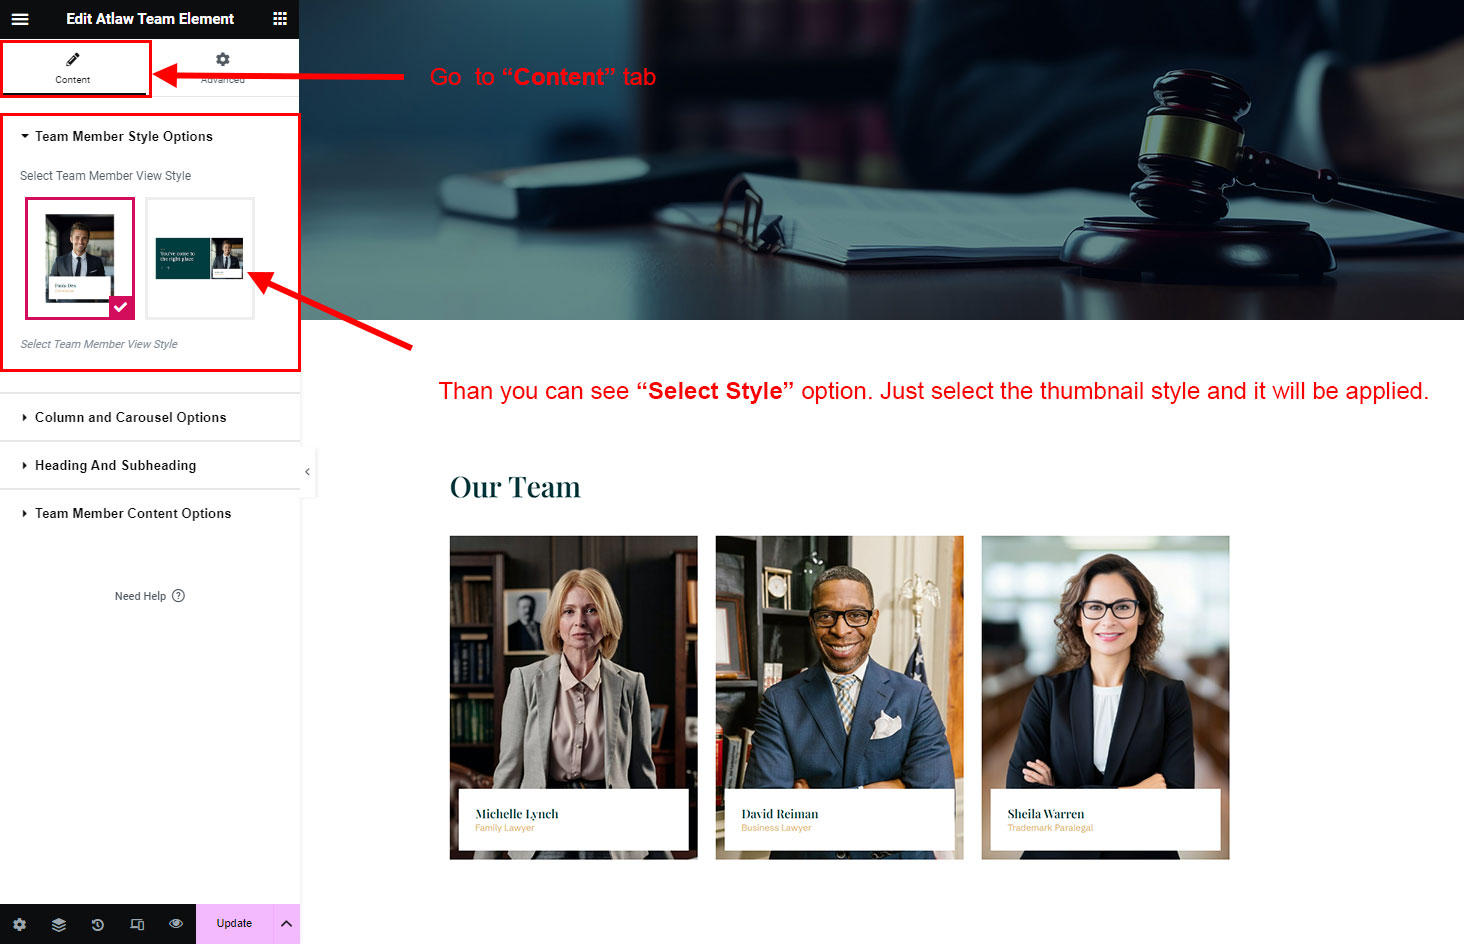Open the Navigator layers icon
This screenshot has height=944, width=1464.
point(59,924)
